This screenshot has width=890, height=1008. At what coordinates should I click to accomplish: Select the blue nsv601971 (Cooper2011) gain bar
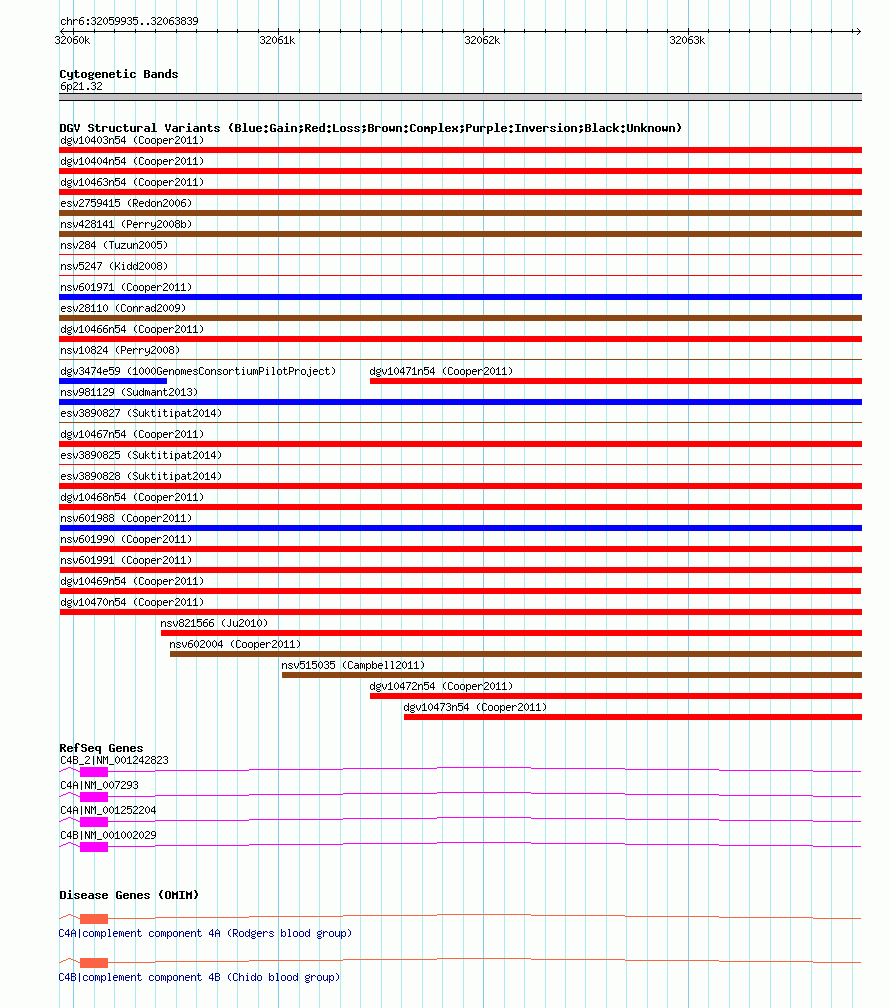click(x=460, y=297)
